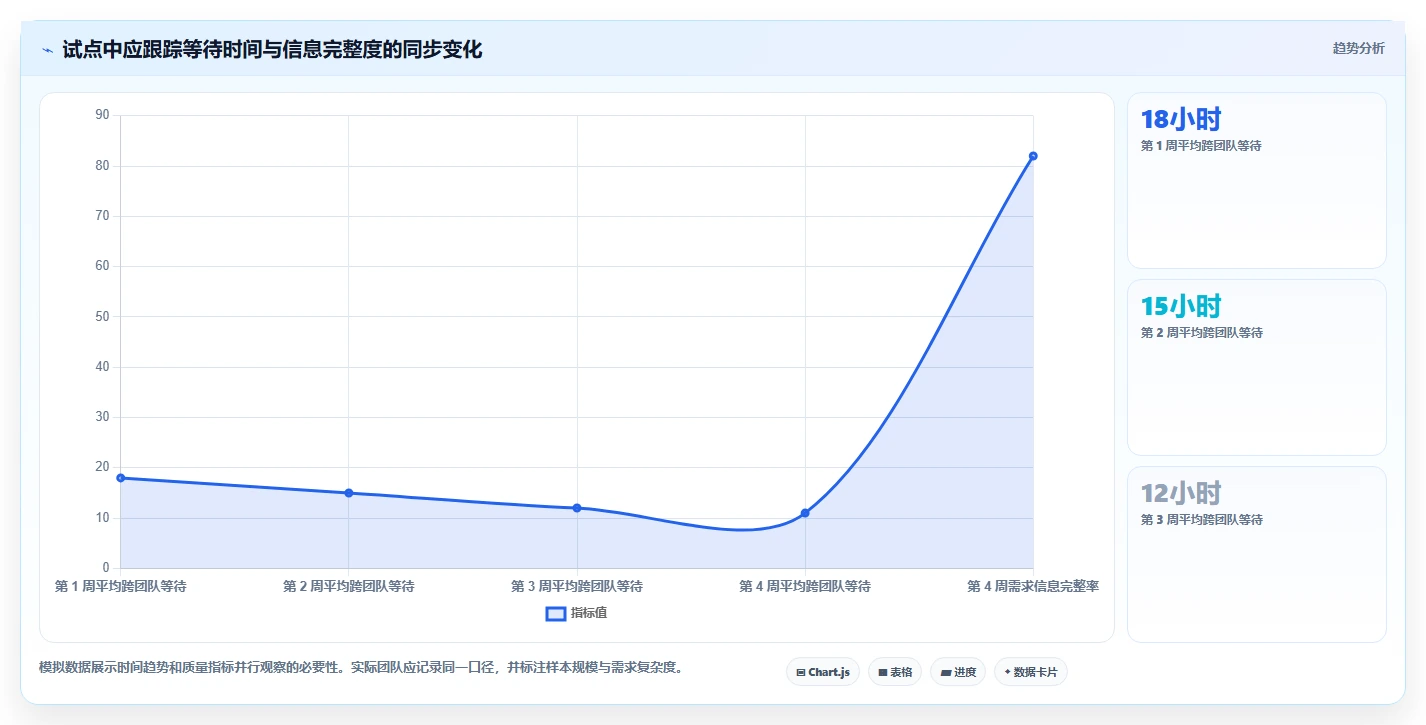Click y-axis tick label 50
The width and height of the screenshot is (1426, 725).
pos(102,316)
